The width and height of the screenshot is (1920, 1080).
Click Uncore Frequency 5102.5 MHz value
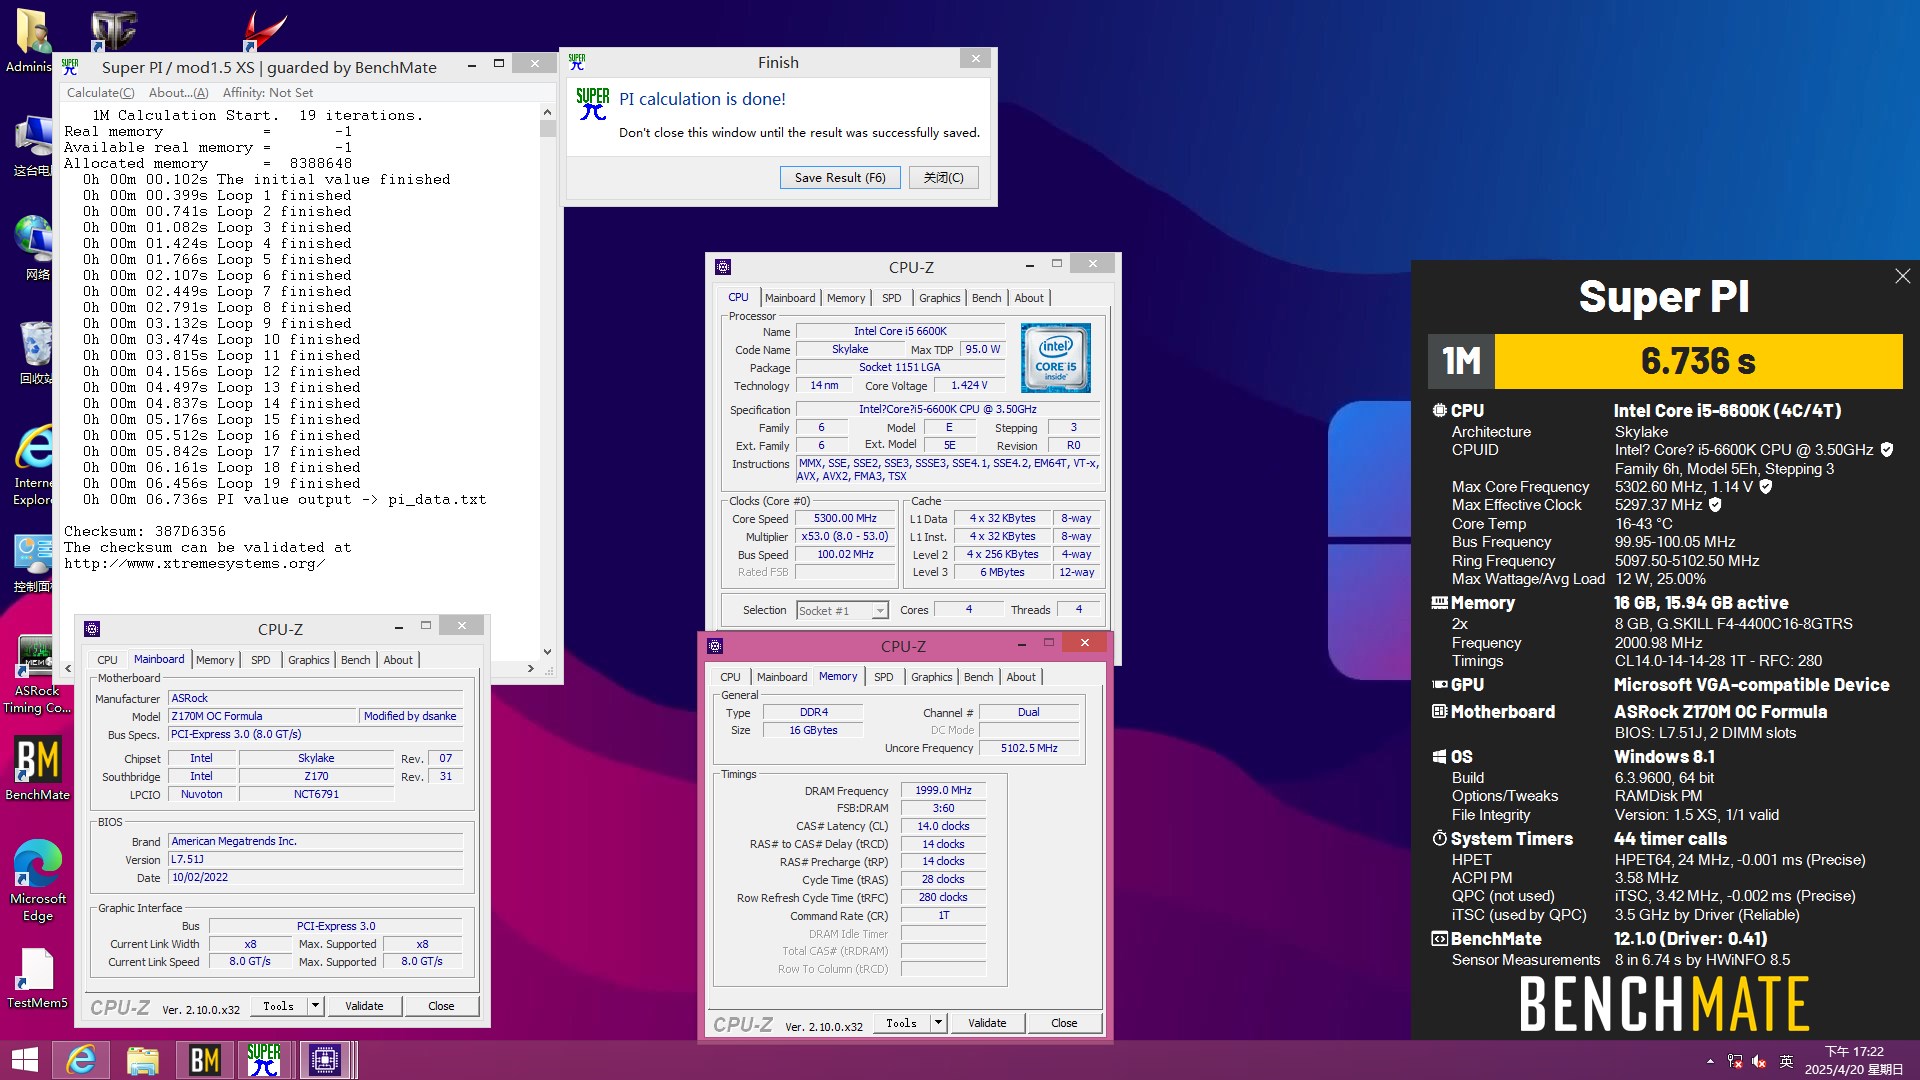(x=1029, y=748)
